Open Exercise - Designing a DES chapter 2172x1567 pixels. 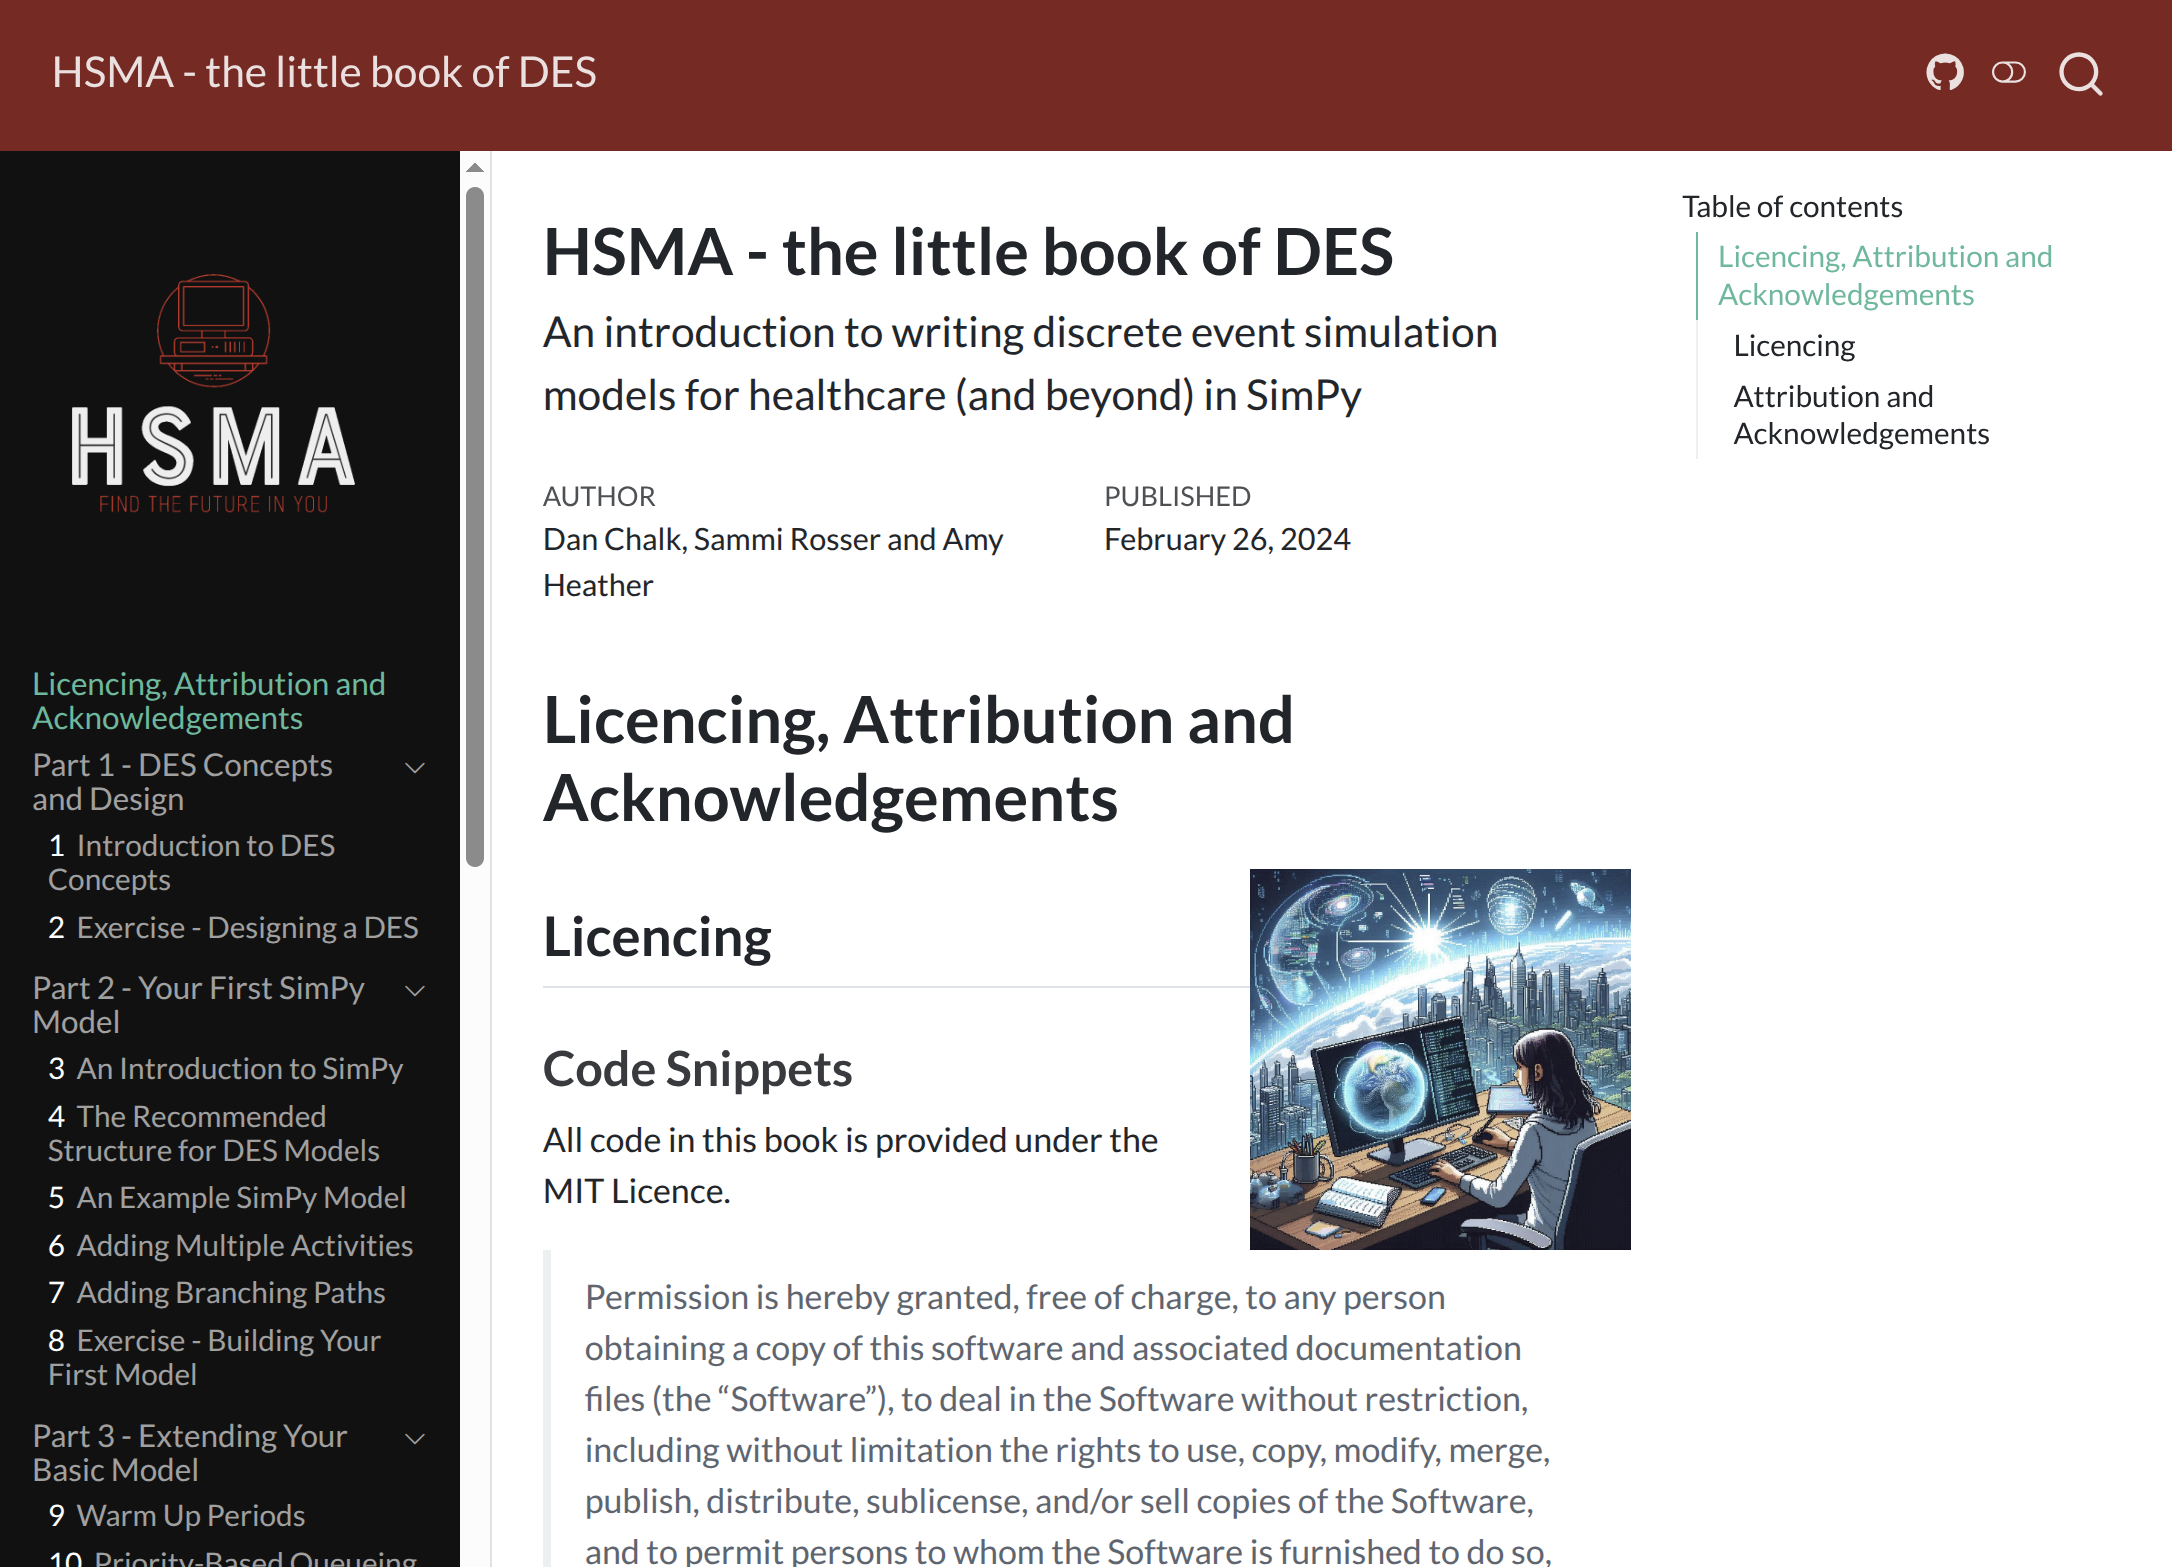[247, 928]
